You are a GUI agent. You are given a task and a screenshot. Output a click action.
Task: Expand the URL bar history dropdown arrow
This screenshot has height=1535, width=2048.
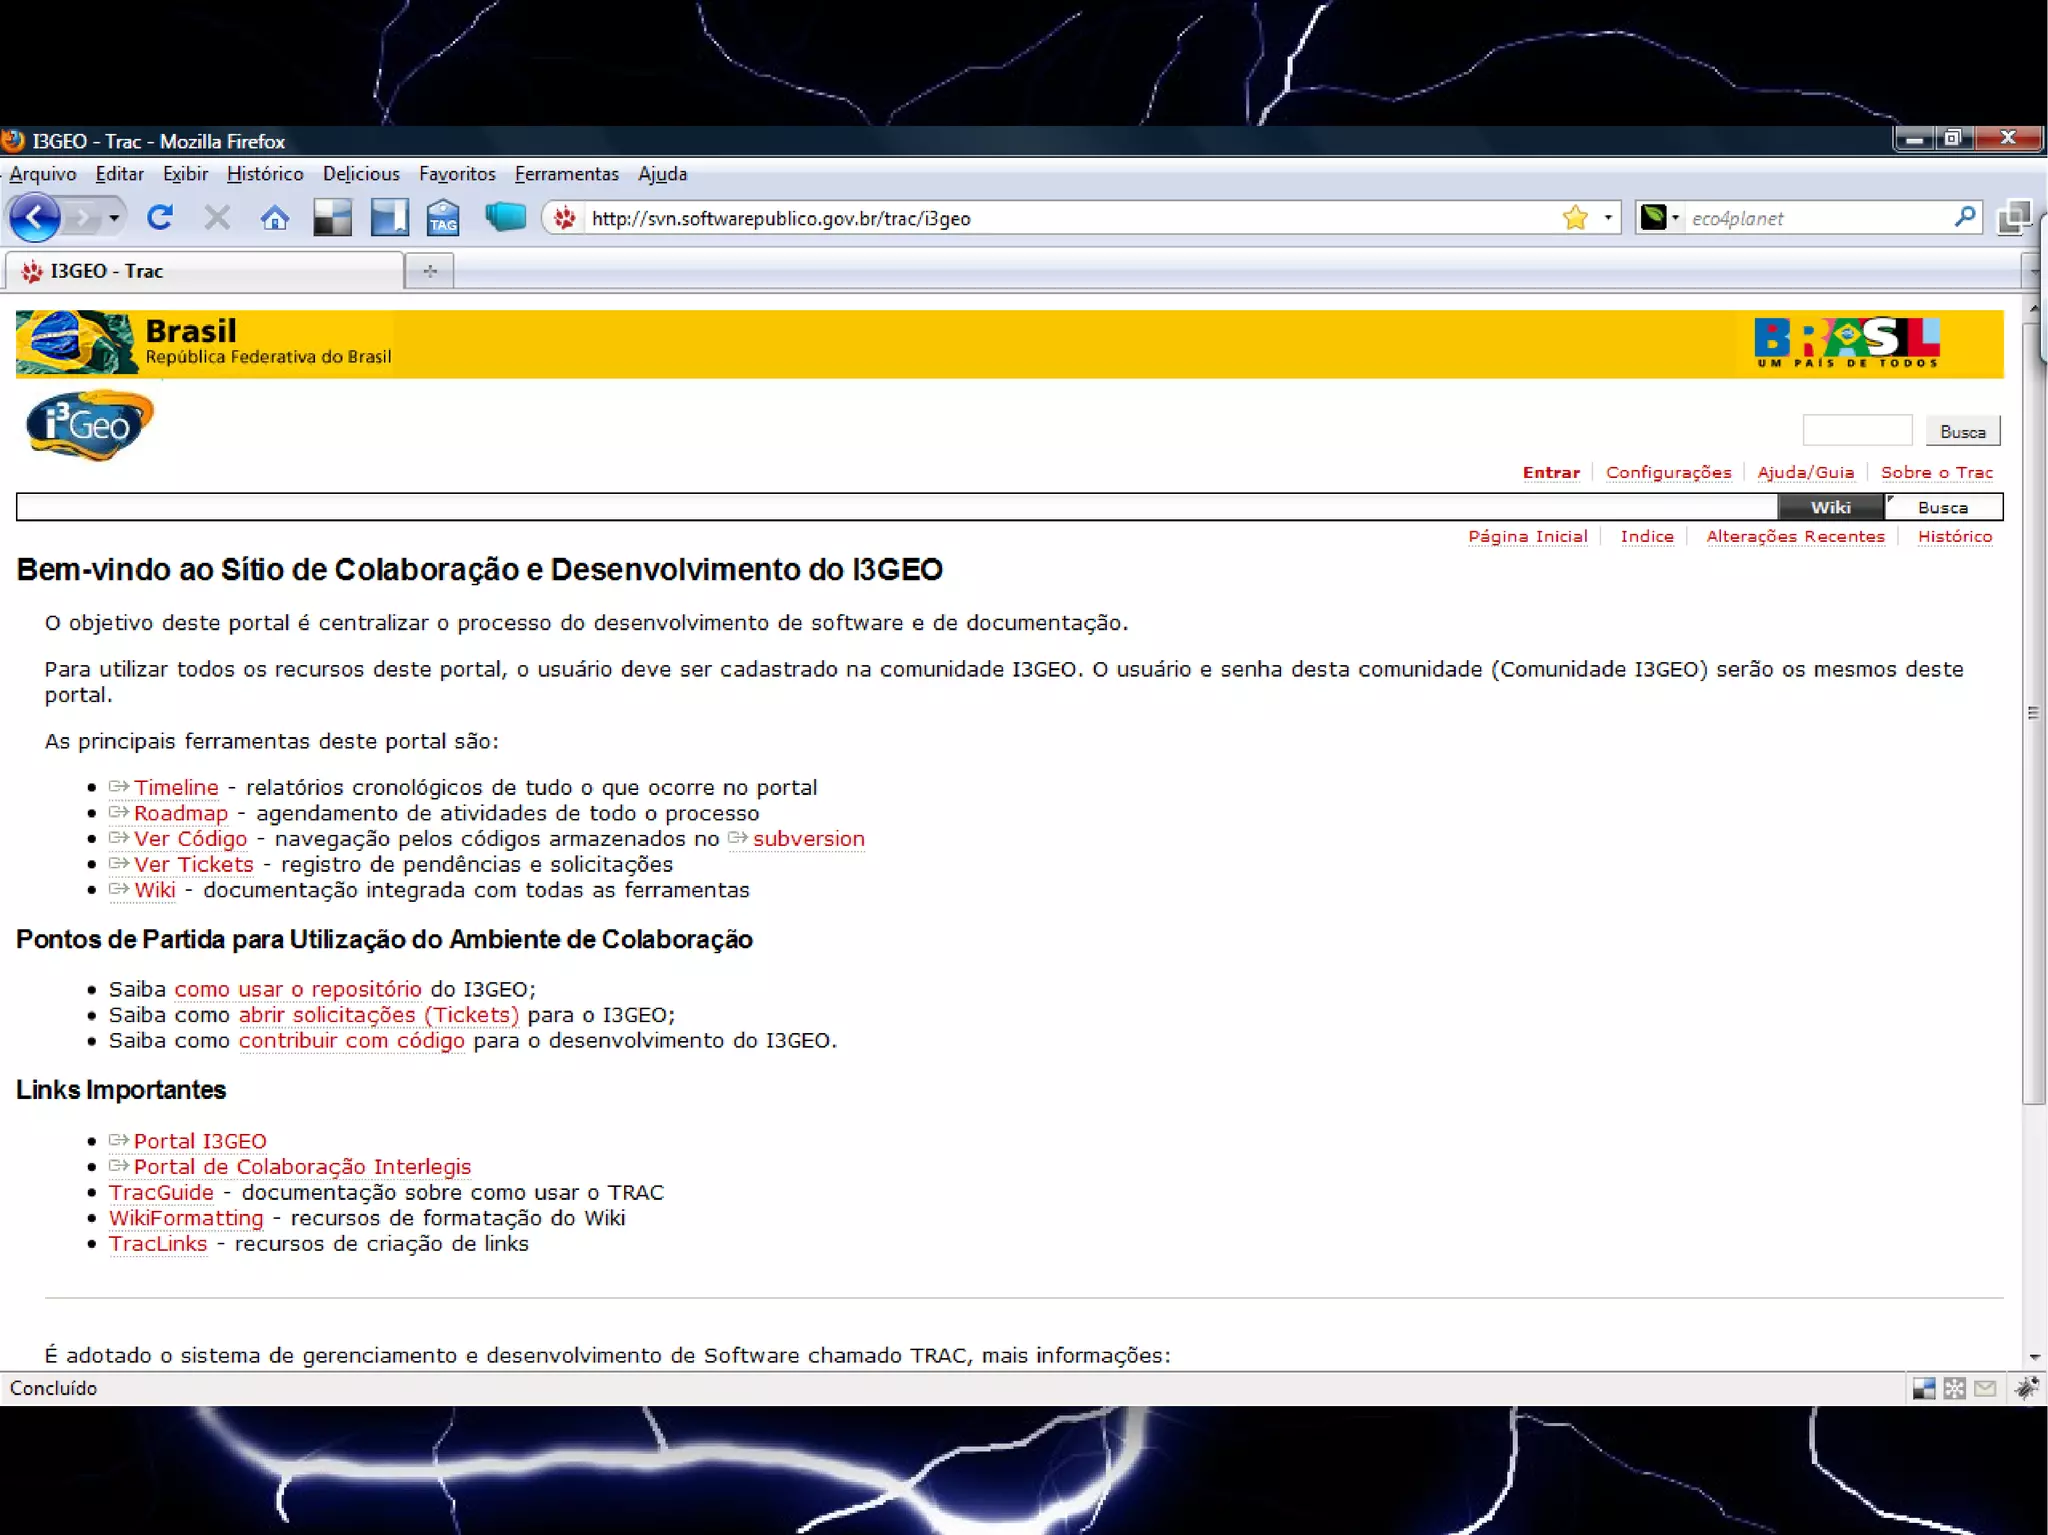coord(1608,217)
